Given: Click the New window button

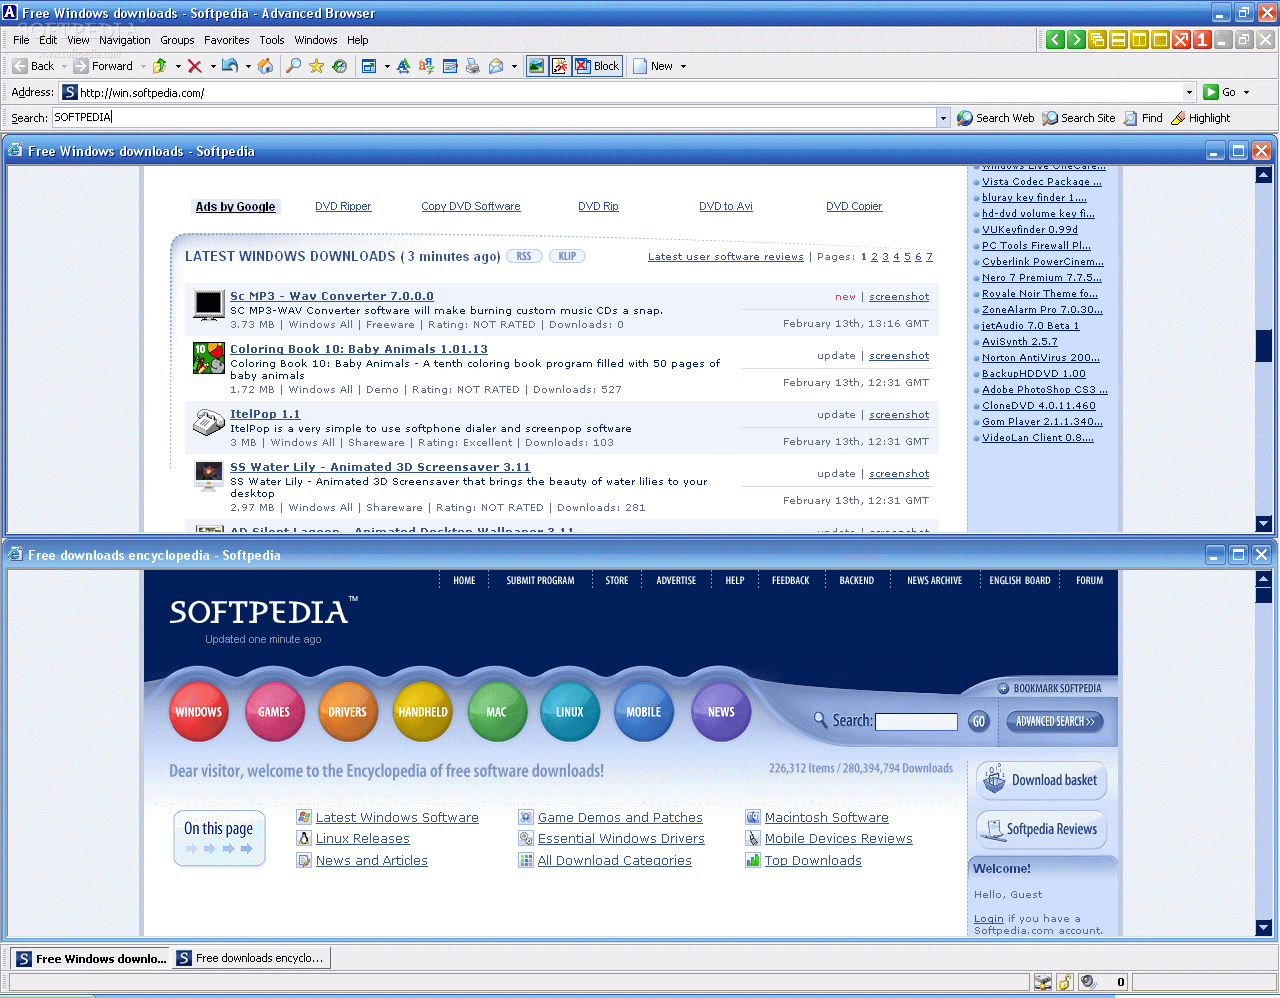Looking at the screenshot, I should coord(653,66).
